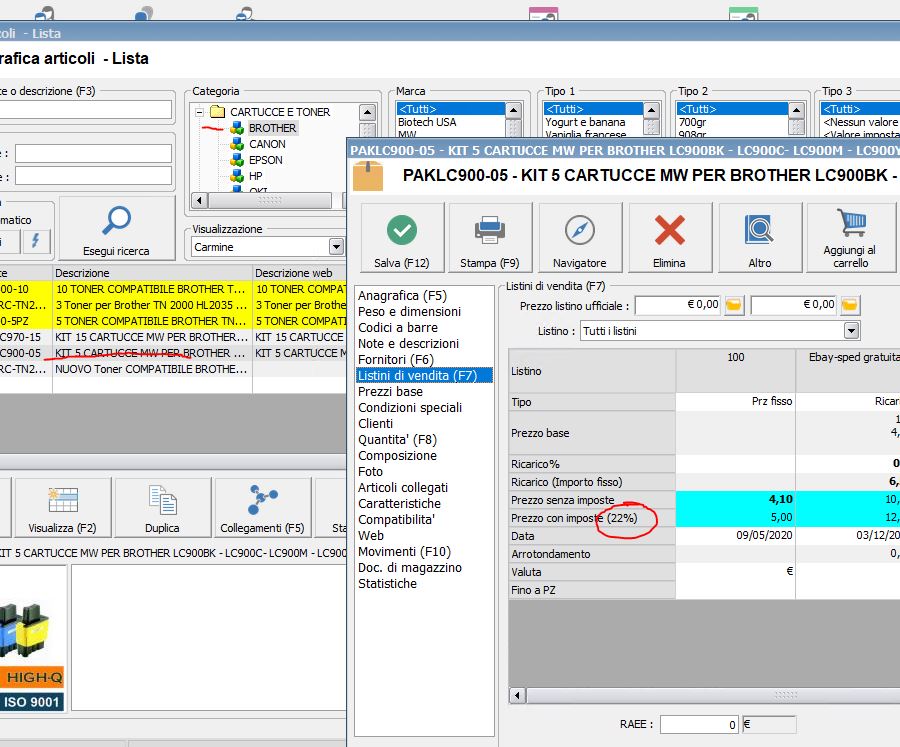This screenshot has width=900, height=747.
Task: Select Biotech USA in Marca list
Action: click(x=427, y=122)
